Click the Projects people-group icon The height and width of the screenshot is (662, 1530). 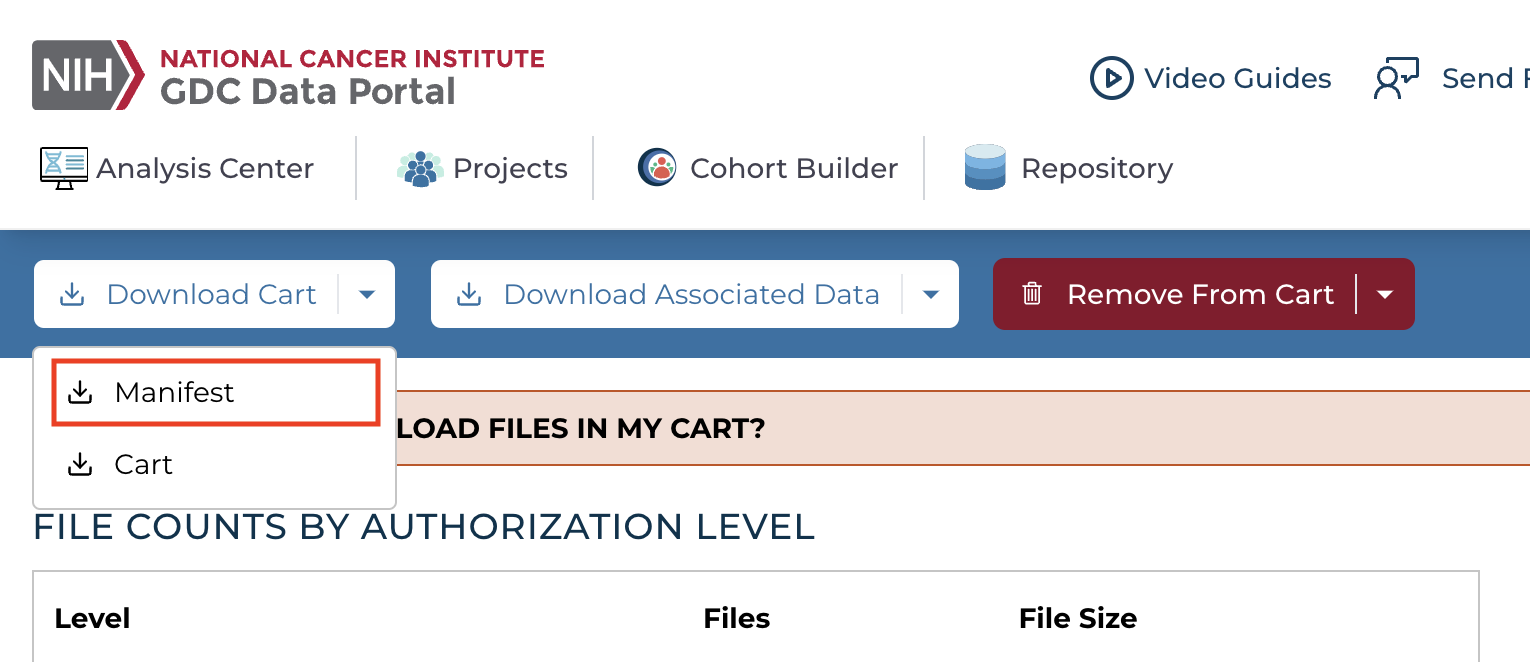(x=420, y=168)
